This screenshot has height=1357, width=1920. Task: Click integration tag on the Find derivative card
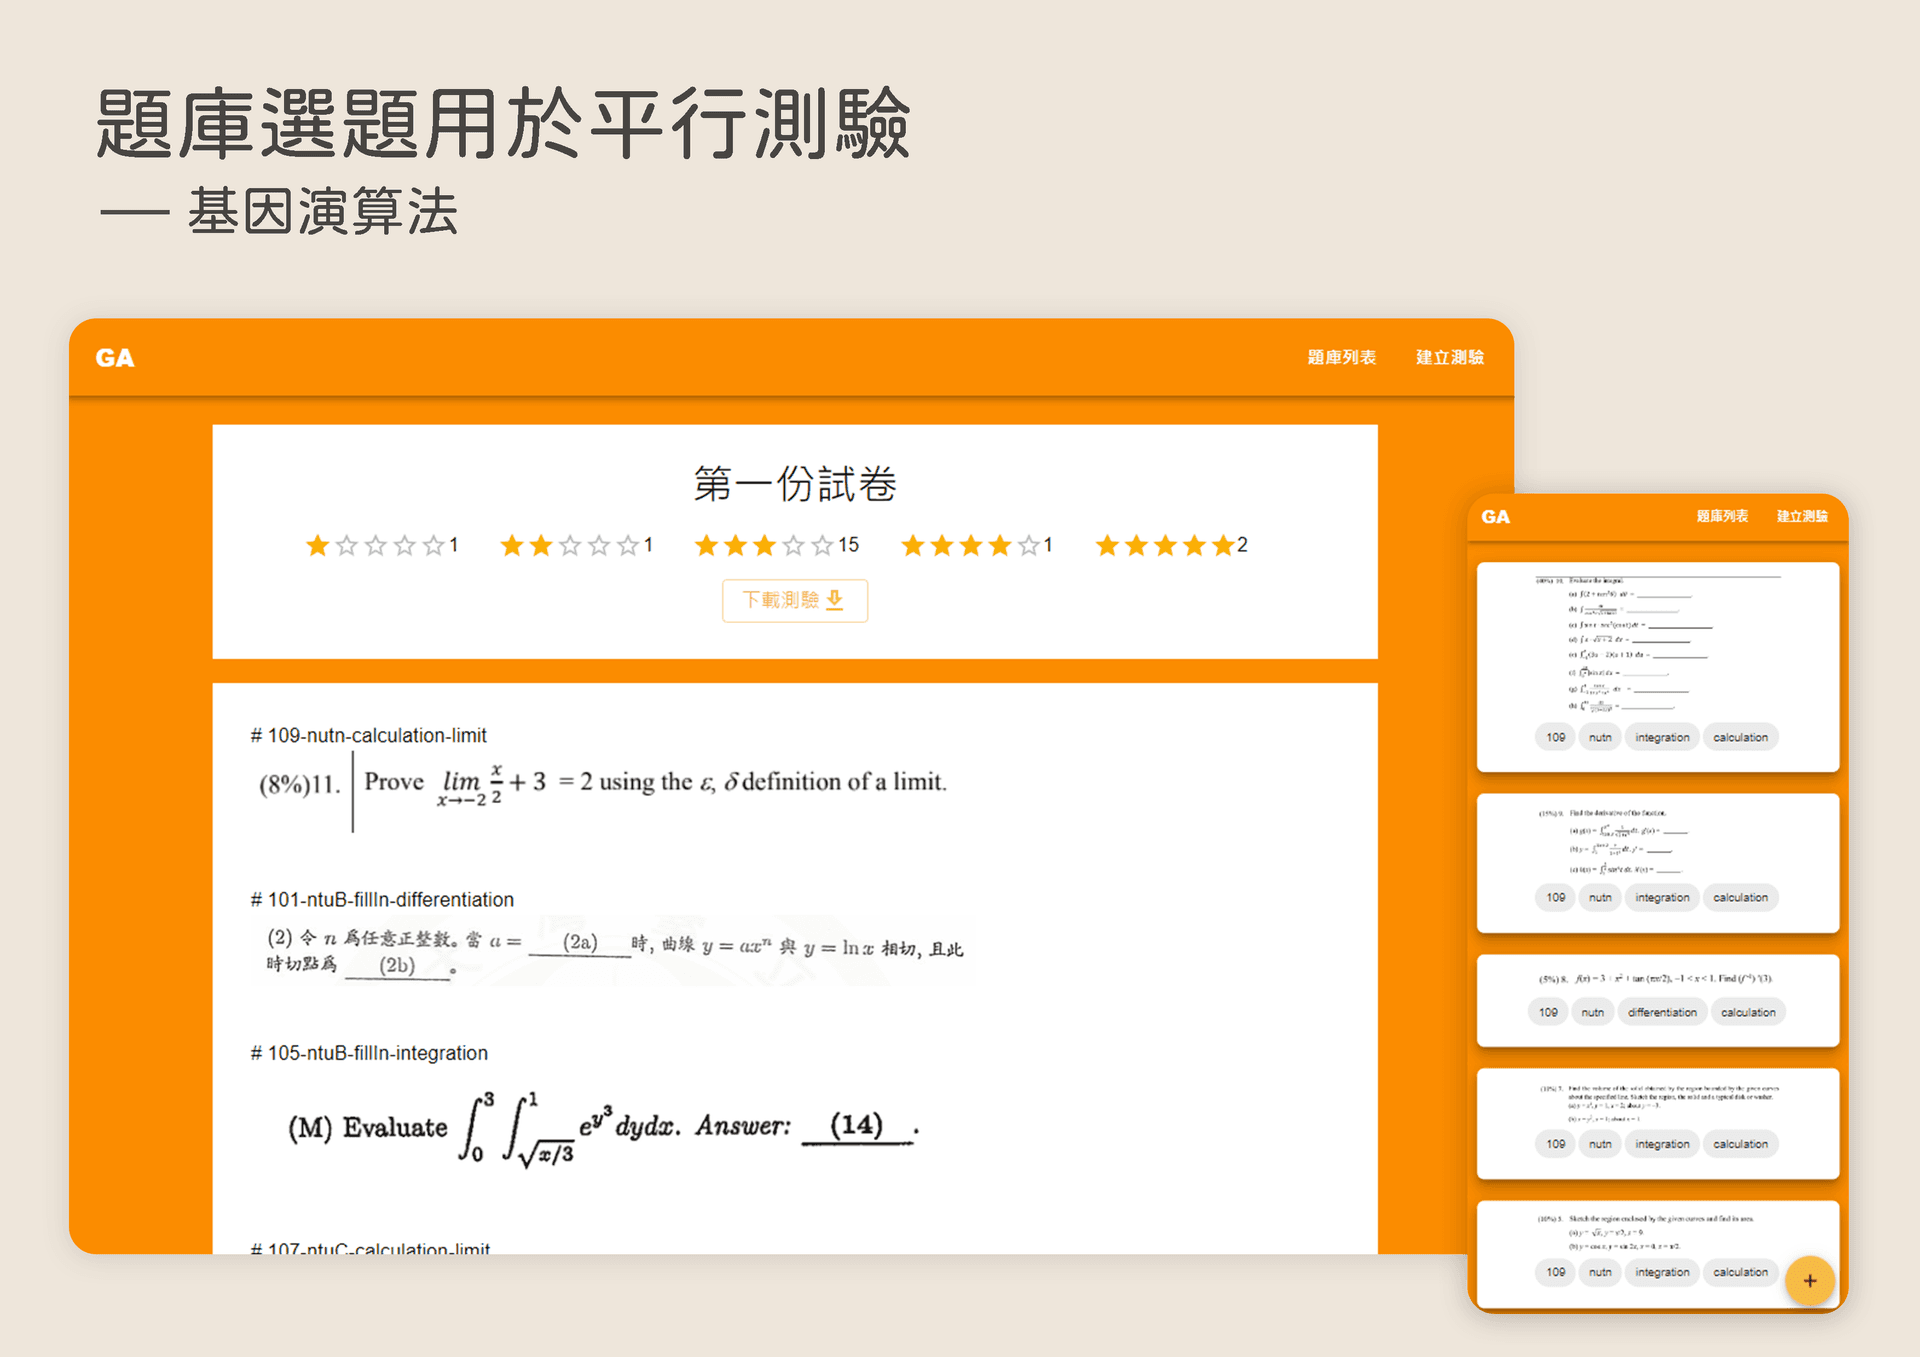(x=1662, y=897)
